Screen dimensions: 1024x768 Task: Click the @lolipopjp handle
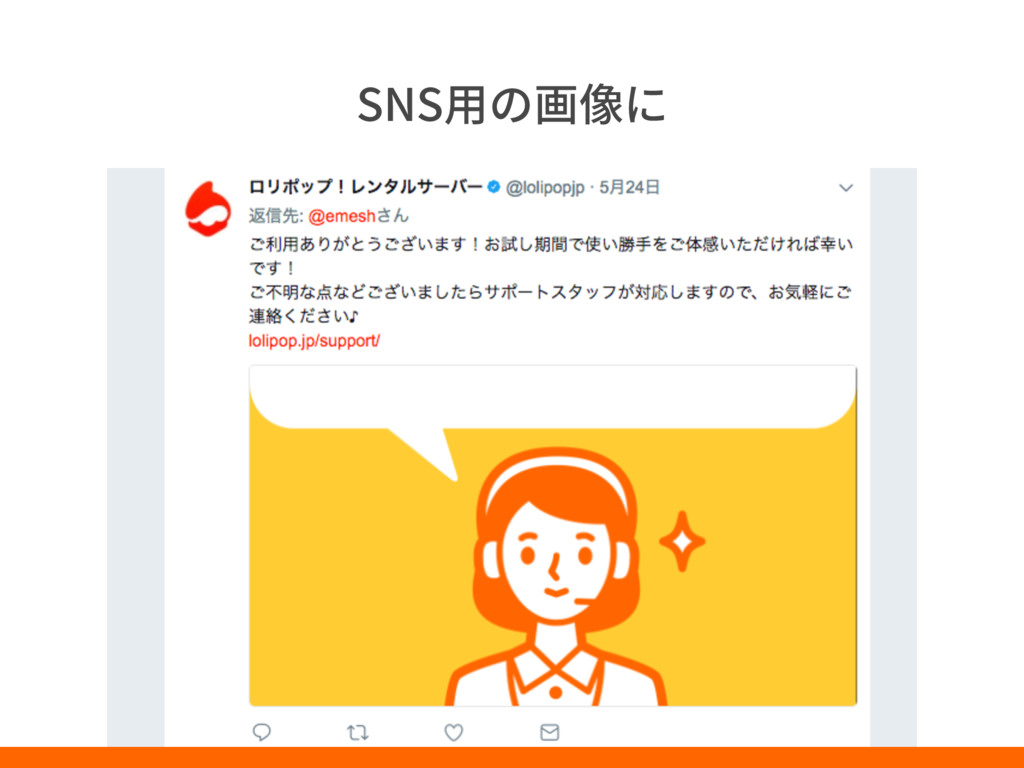pyautogui.click(x=545, y=188)
